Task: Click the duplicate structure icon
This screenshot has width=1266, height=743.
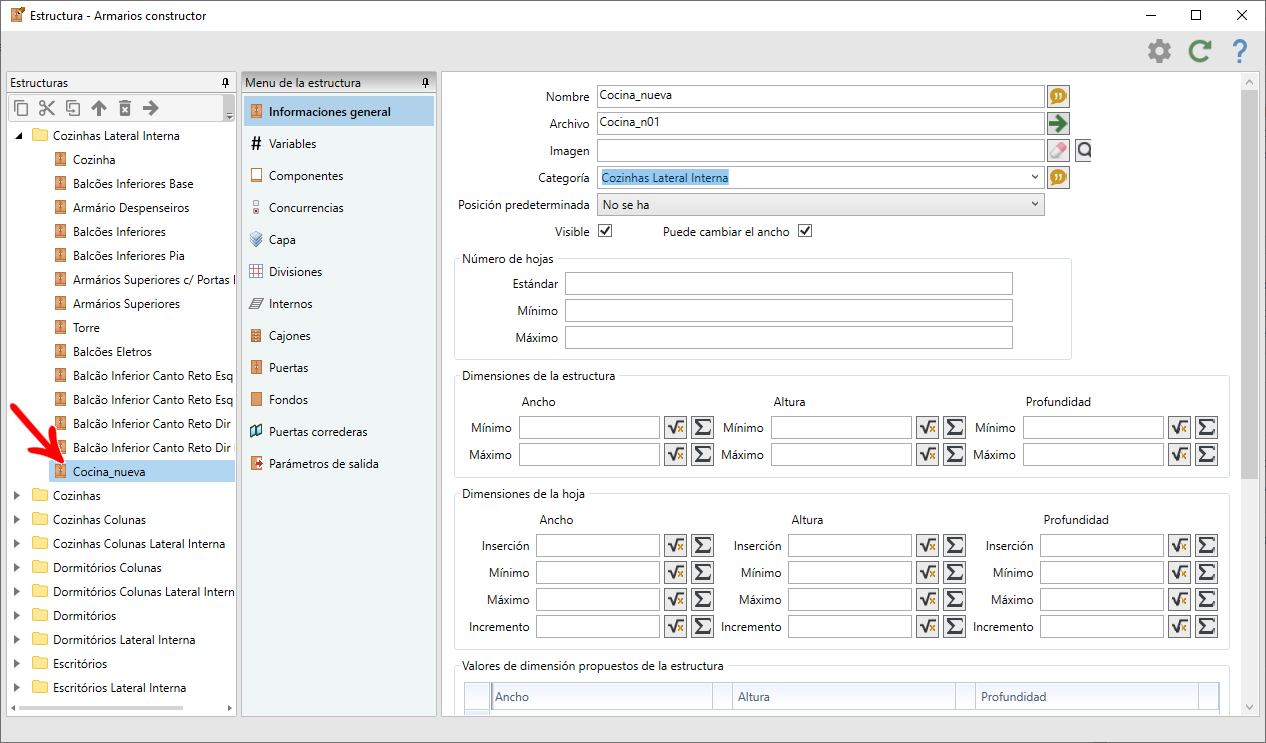Action: [x=73, y=108]
